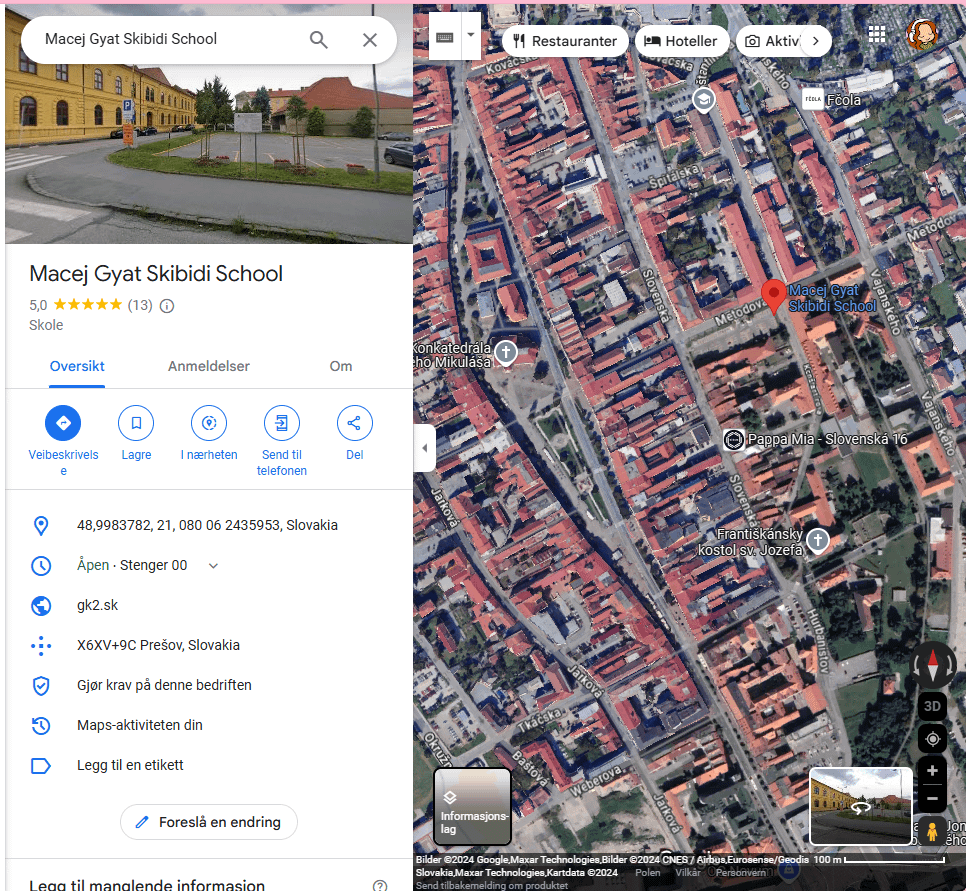The height and width of the screenshot is (891, 966).
Task: Click the school marker icon near Špitálska
Action: (704, 99)
